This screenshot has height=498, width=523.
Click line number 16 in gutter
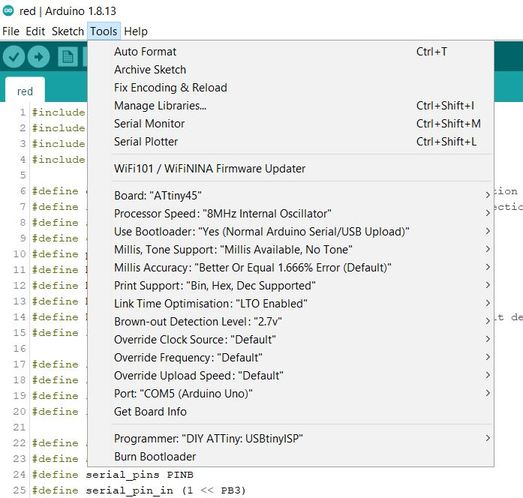(x=19, y=349)
